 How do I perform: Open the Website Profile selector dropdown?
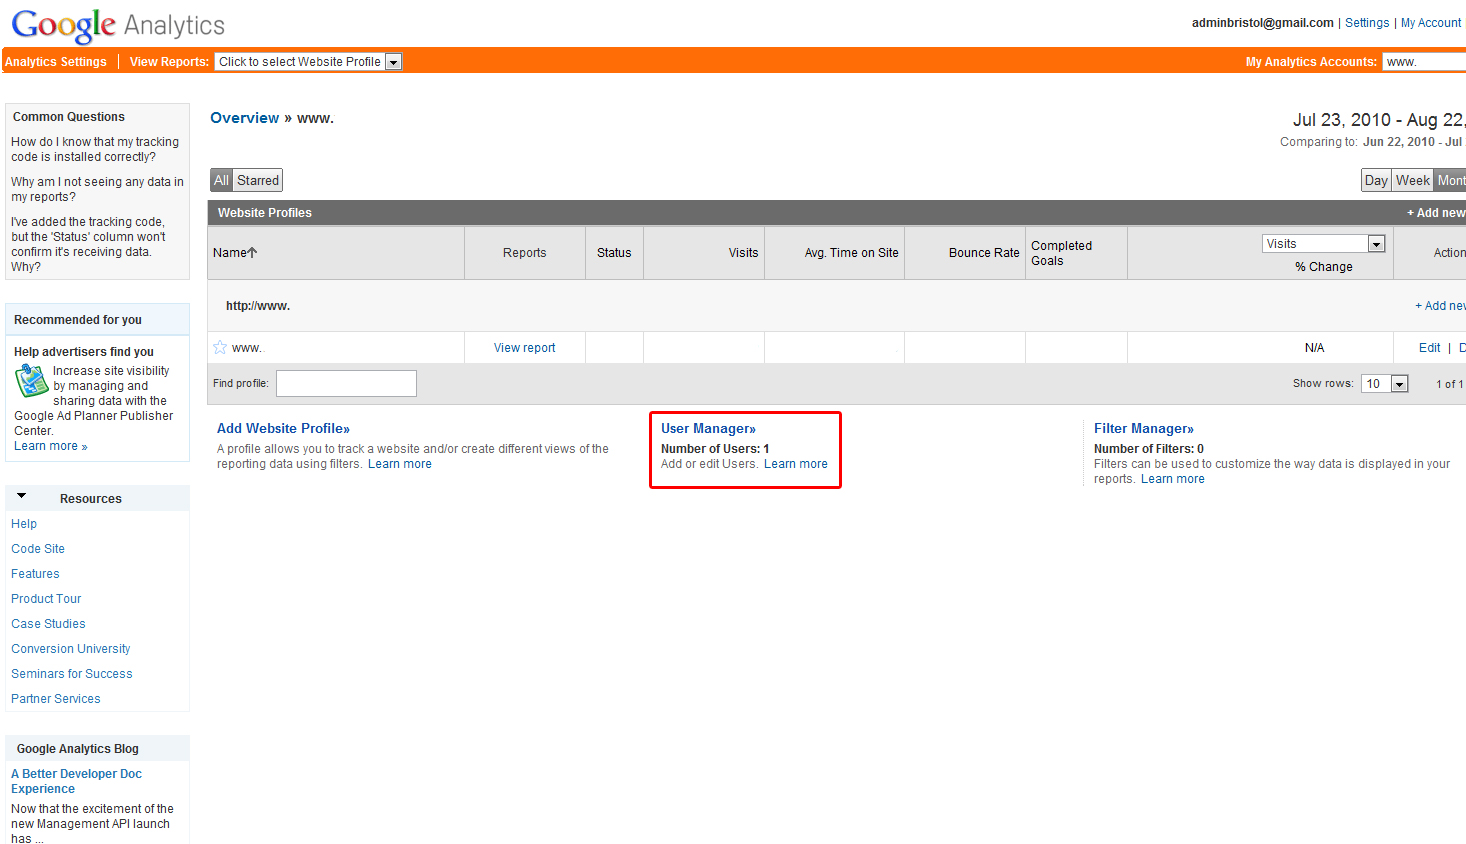point(308,62)
